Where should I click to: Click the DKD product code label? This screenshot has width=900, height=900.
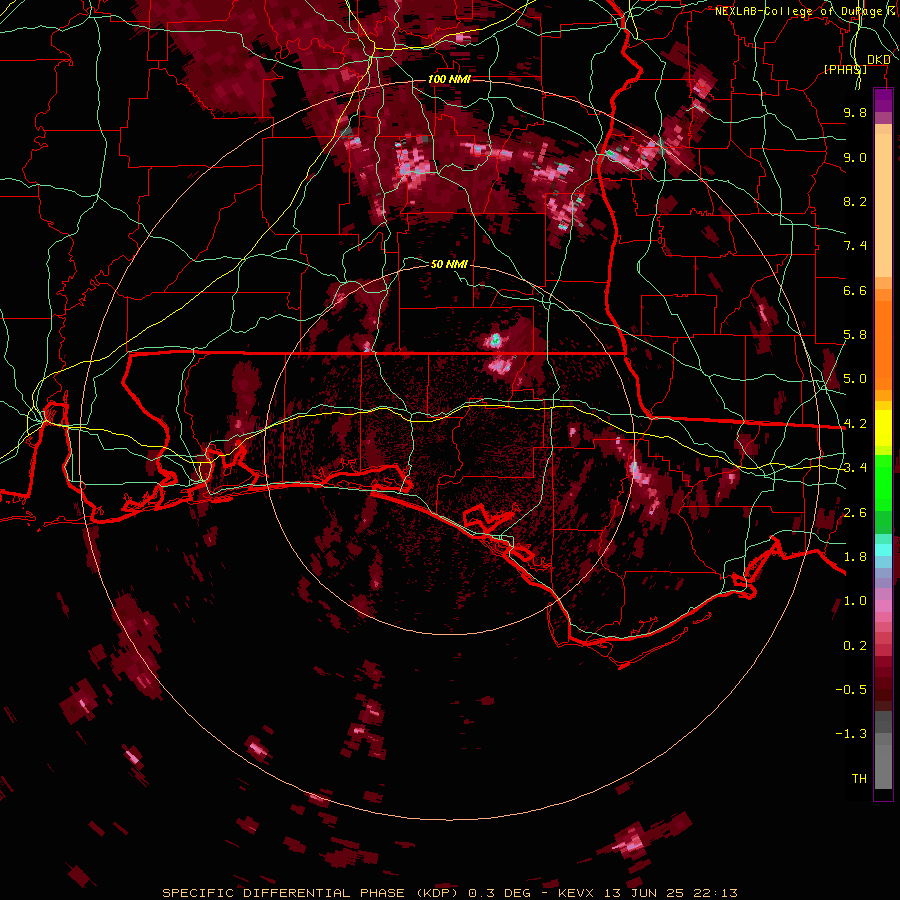(879, 60)
